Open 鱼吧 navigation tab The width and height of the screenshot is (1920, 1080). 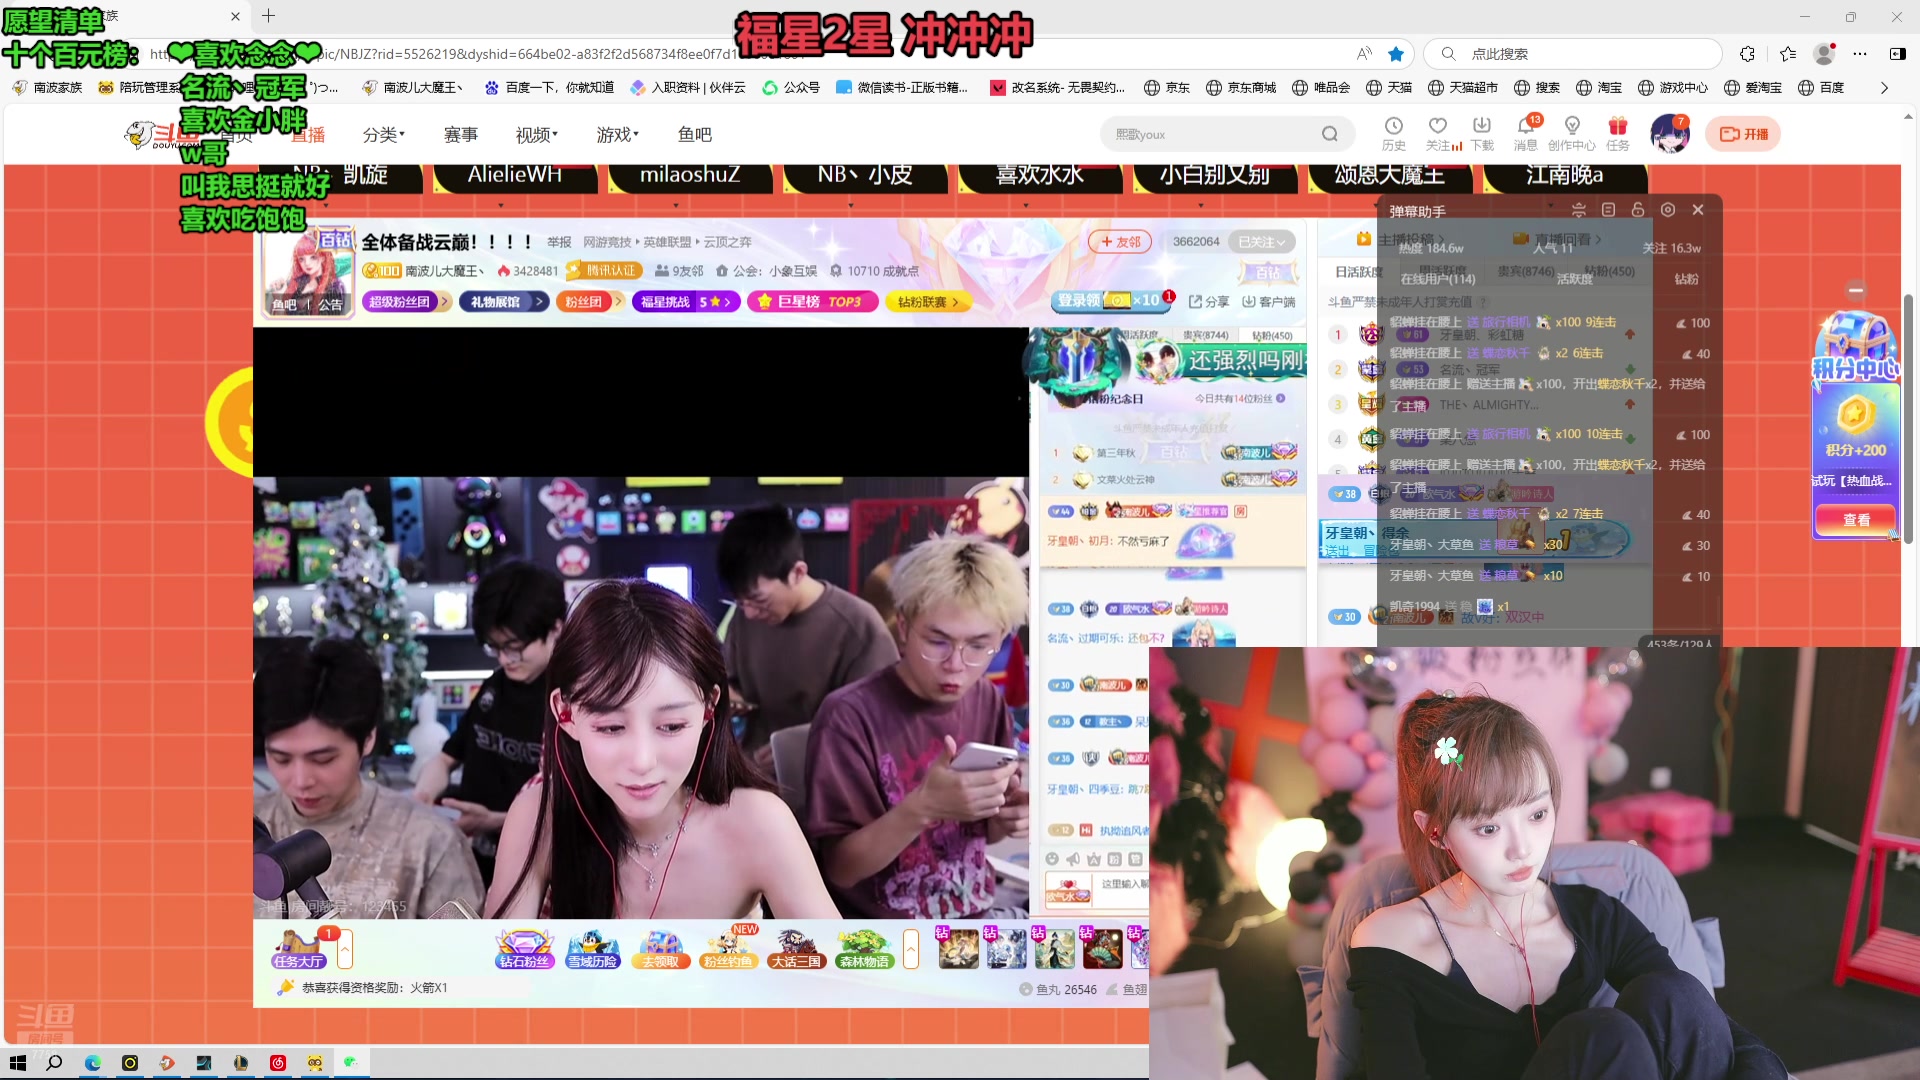tap(694, 135)
